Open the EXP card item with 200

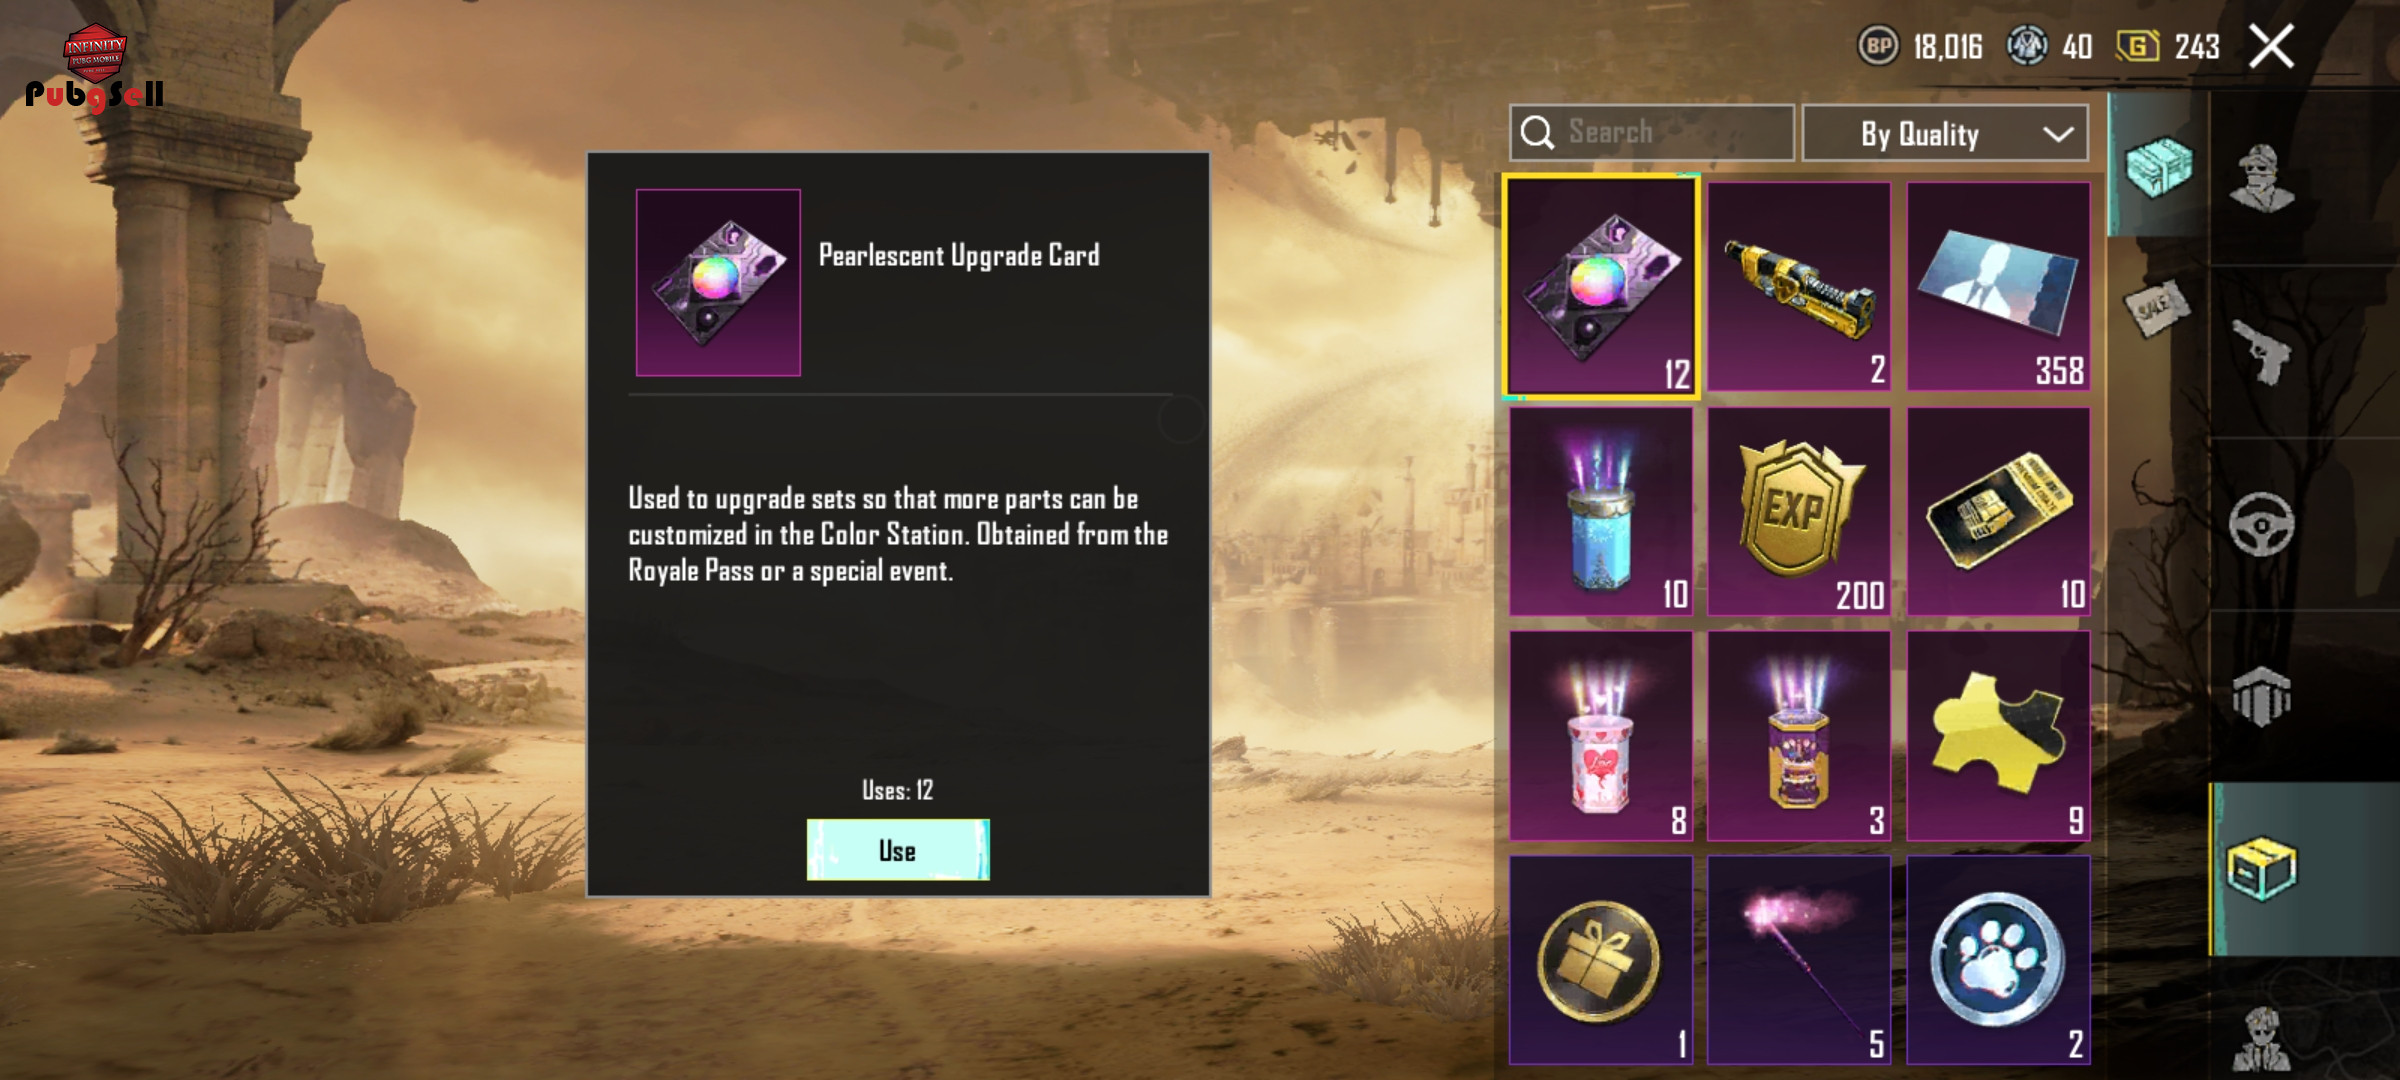1799,511
